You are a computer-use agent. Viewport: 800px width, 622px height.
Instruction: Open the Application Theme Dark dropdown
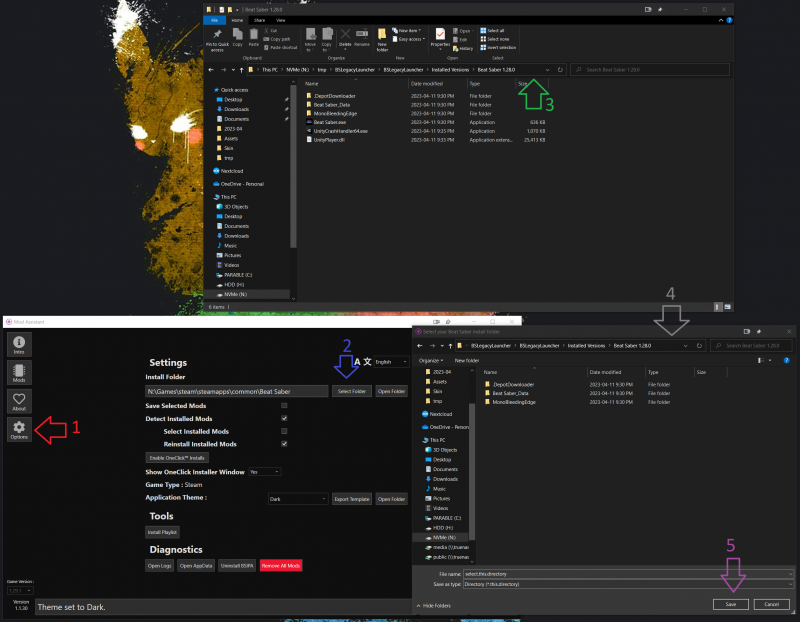coord(297,498)
